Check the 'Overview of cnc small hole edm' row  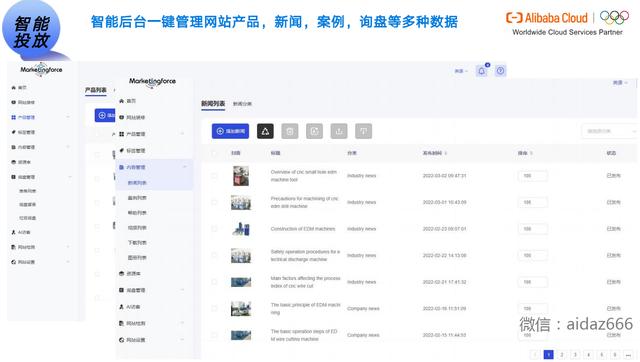214,176
